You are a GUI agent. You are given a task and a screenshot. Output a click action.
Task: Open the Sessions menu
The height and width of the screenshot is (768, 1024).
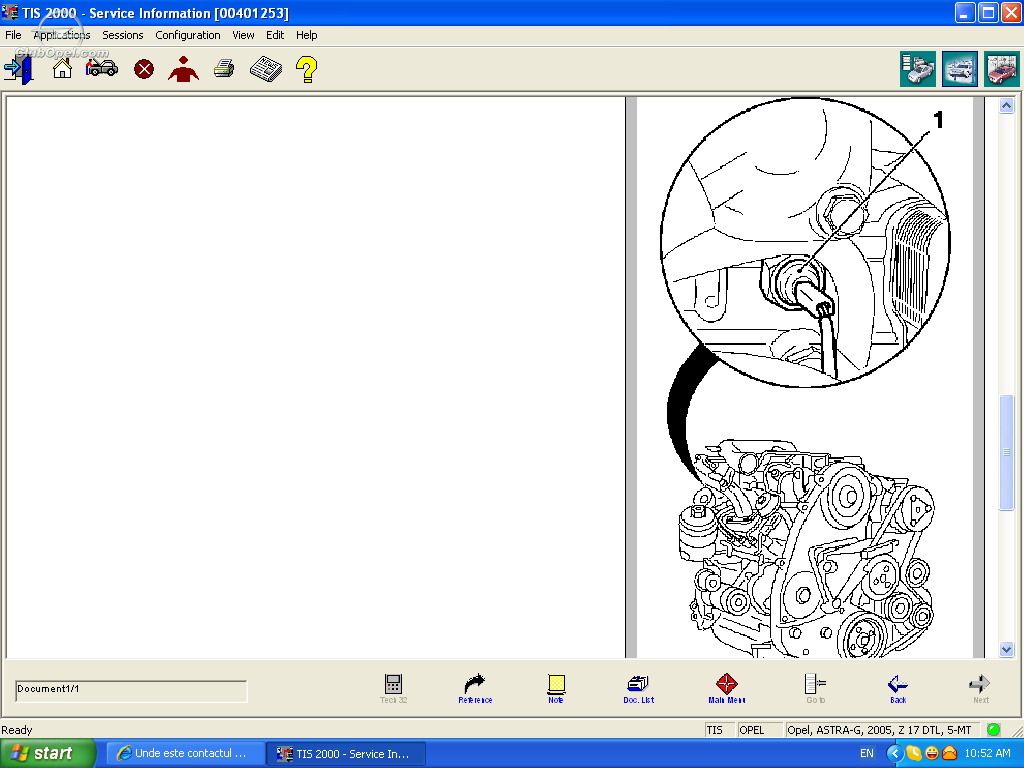pyautogui.click(x=122, y=35)
